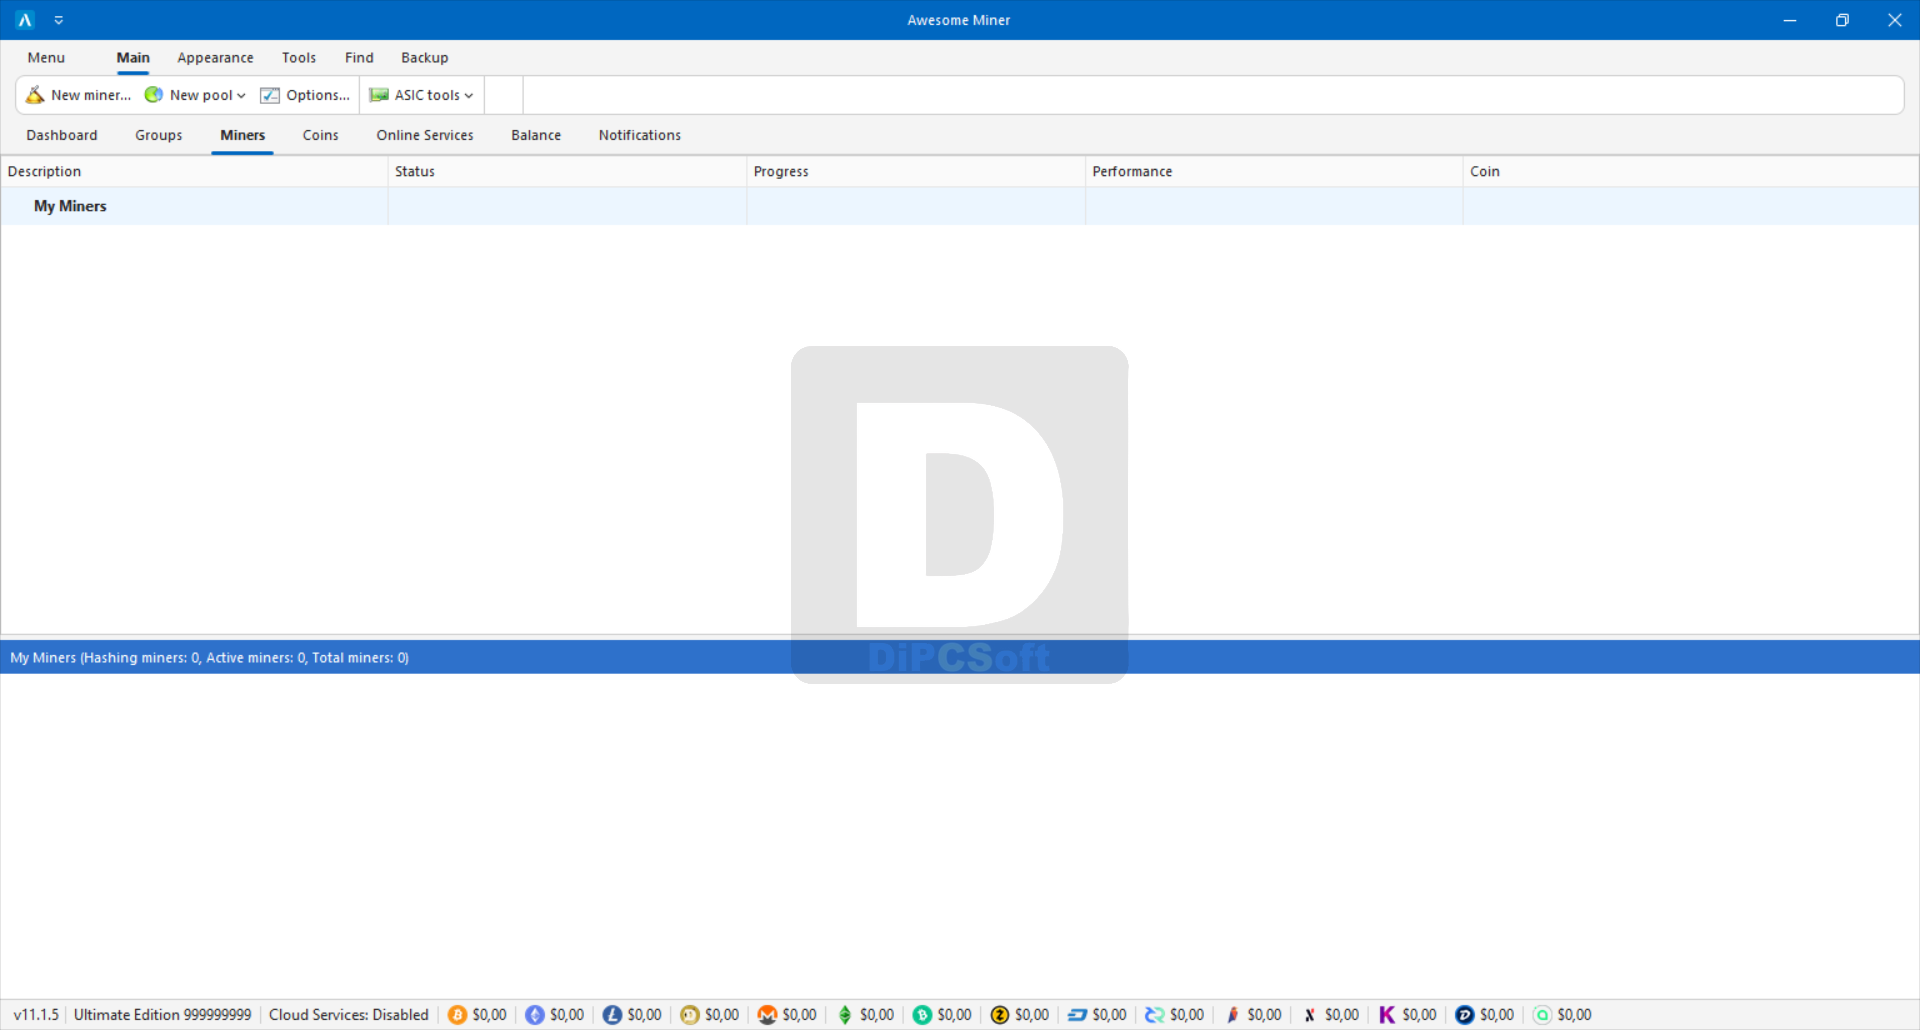The height and width of the screenshot is (1030, 1920).
Task: Click the black X coin icon
Action: click(x=1310, y=1015)
